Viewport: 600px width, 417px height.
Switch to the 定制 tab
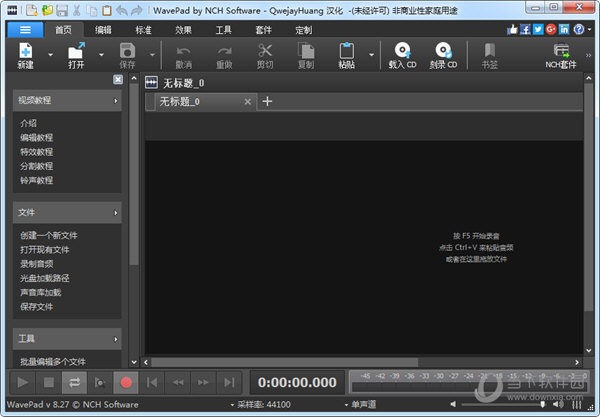(304, 30)
